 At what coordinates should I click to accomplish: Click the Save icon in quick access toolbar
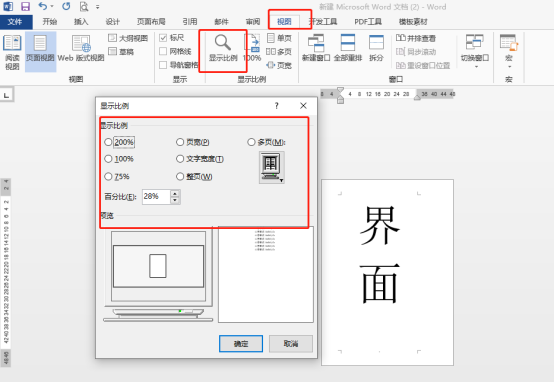coord(25,6)
